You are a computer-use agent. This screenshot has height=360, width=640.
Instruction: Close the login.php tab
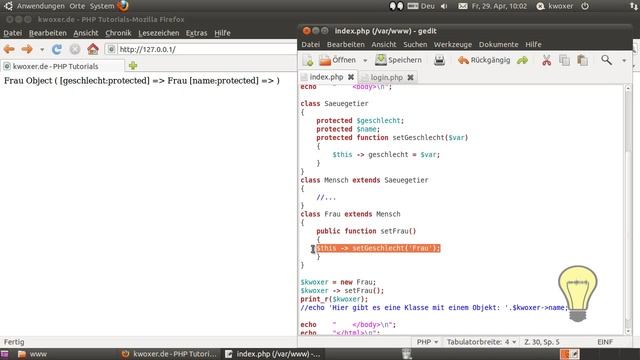tap(411, 77)
